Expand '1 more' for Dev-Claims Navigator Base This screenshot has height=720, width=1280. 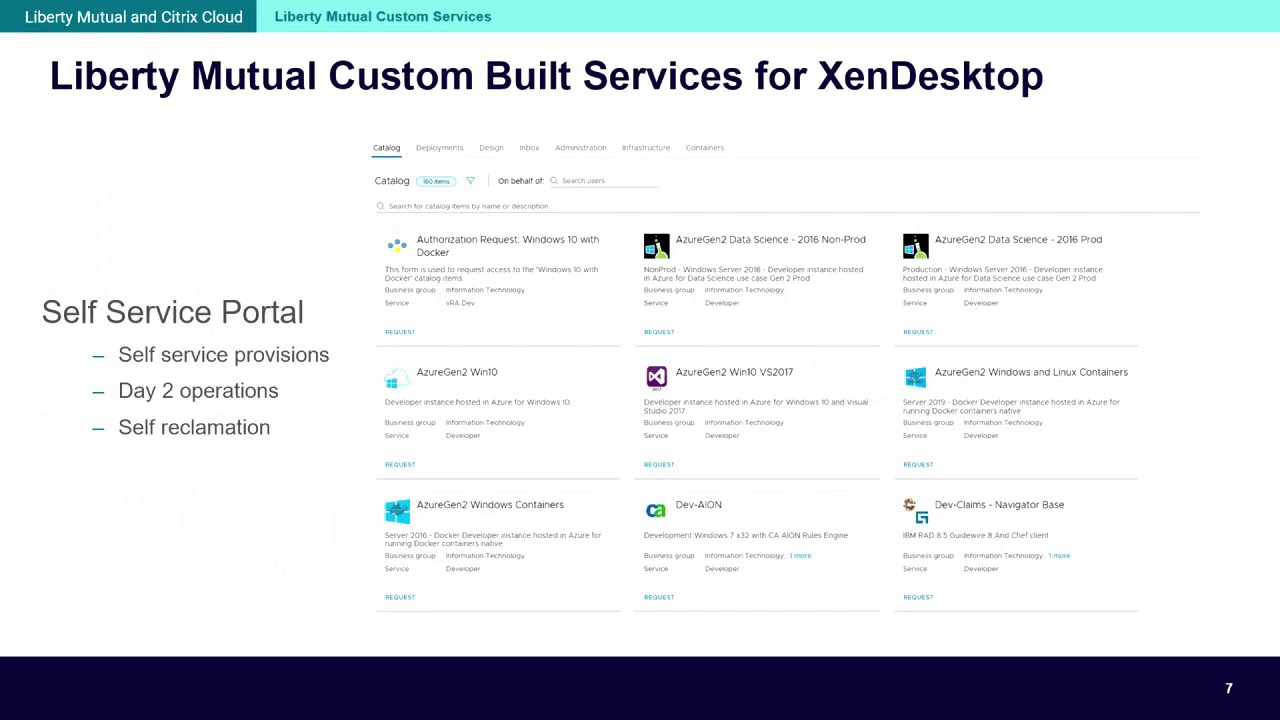tap(1060, 556)
